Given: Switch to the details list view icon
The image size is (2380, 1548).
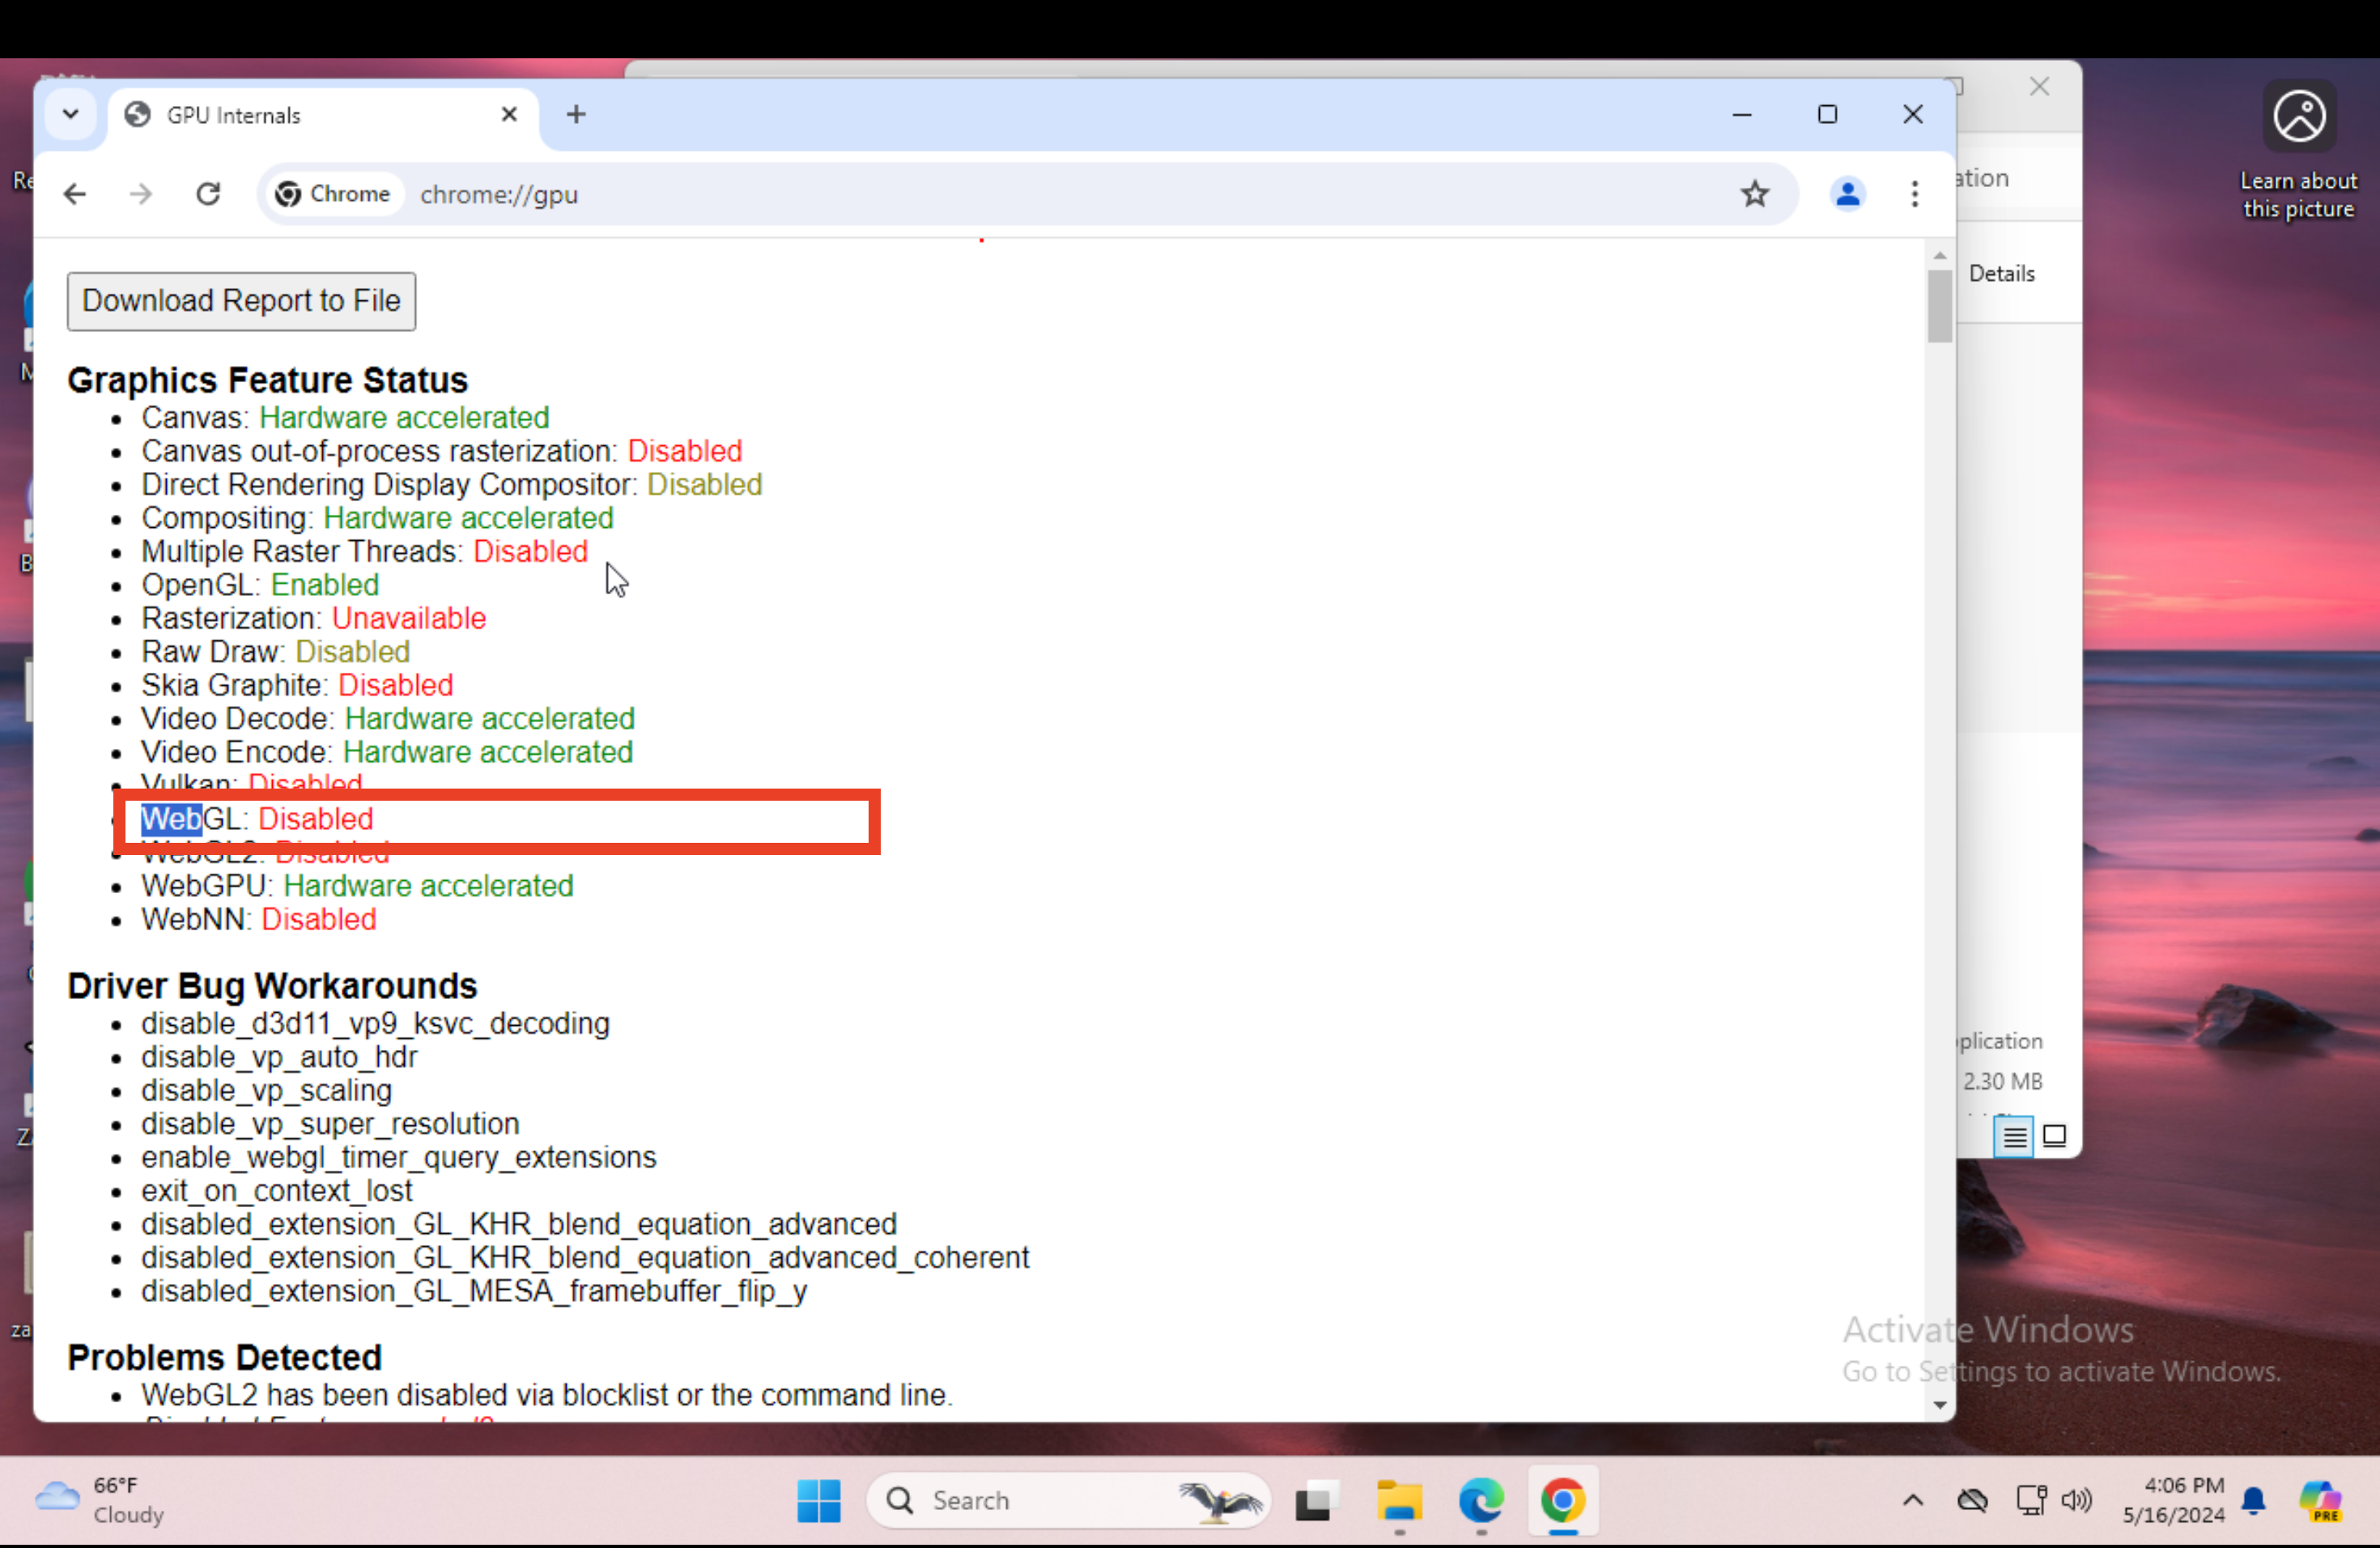Looking at the screenshot, I should (2013, 1137).
